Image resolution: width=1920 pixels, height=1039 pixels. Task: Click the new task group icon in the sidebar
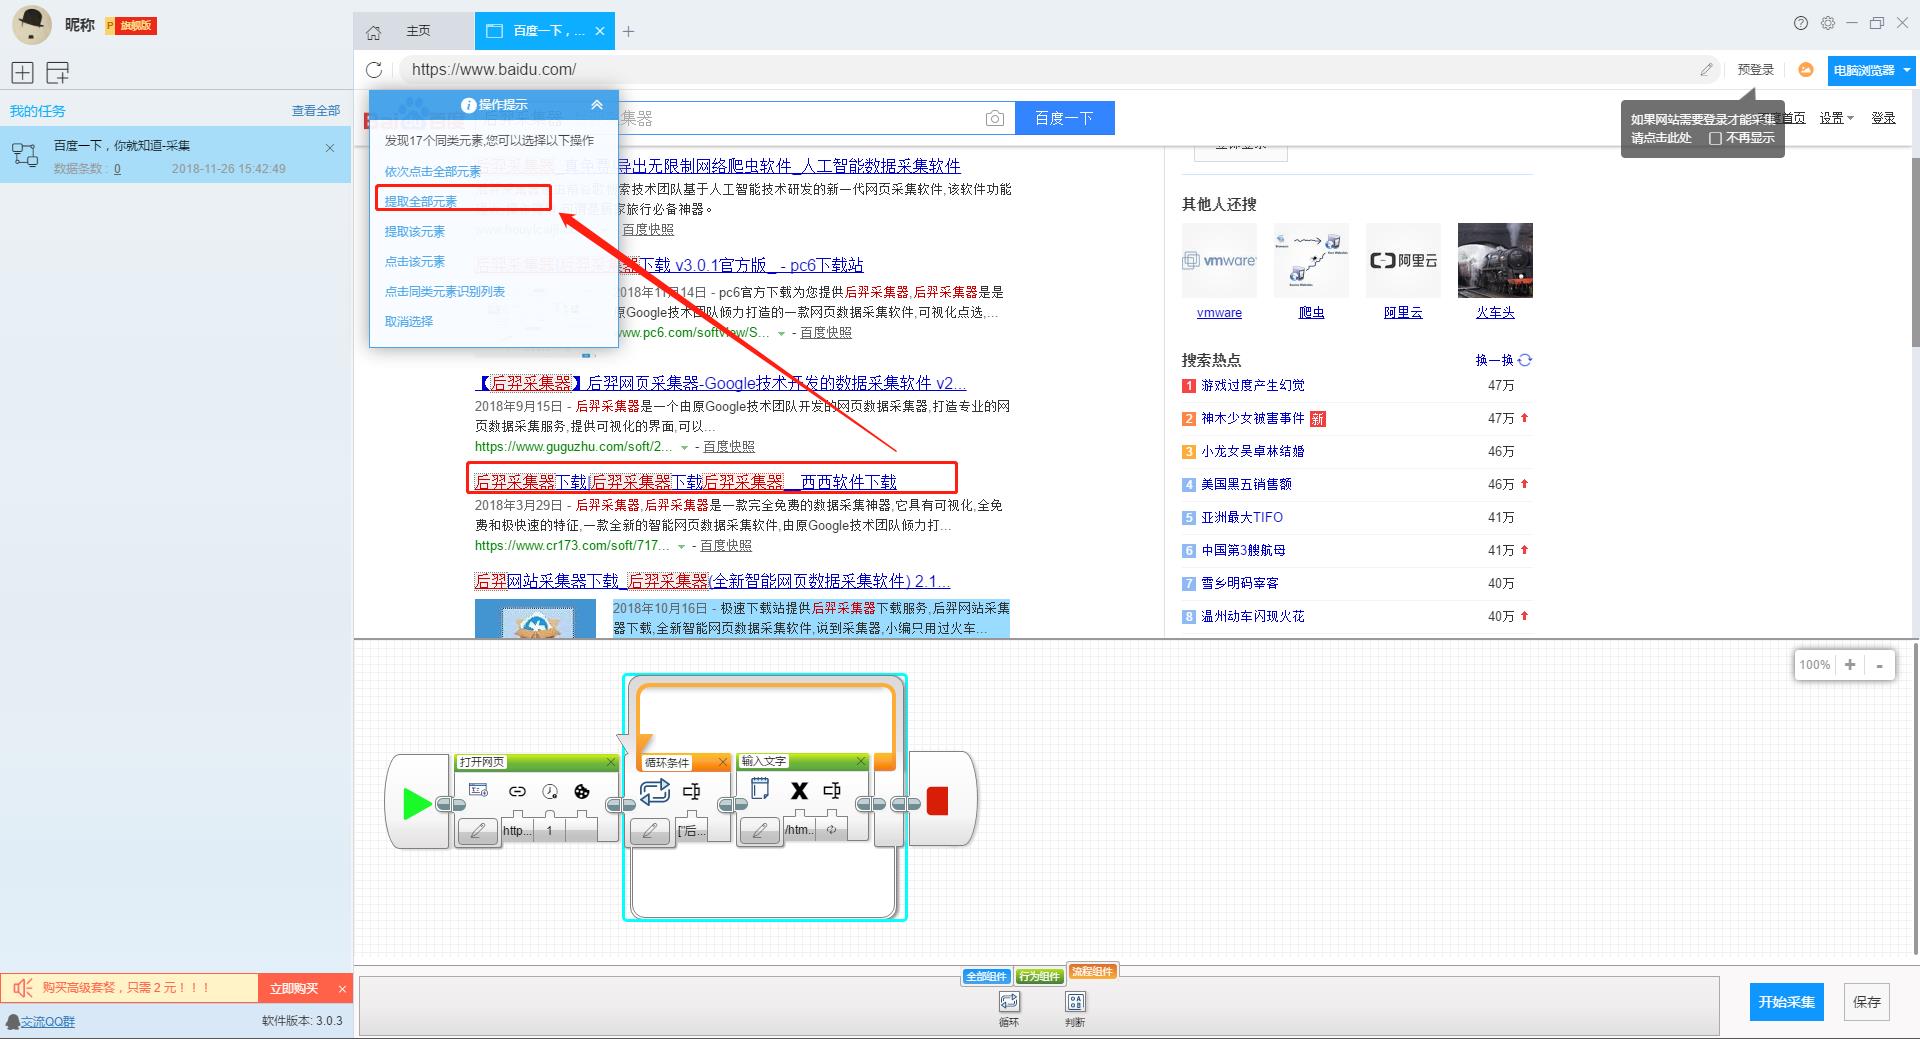[58, 72]
